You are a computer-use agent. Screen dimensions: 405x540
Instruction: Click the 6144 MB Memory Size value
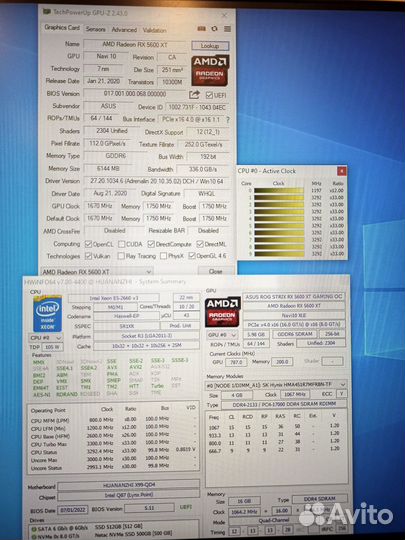tap(108, 169)
